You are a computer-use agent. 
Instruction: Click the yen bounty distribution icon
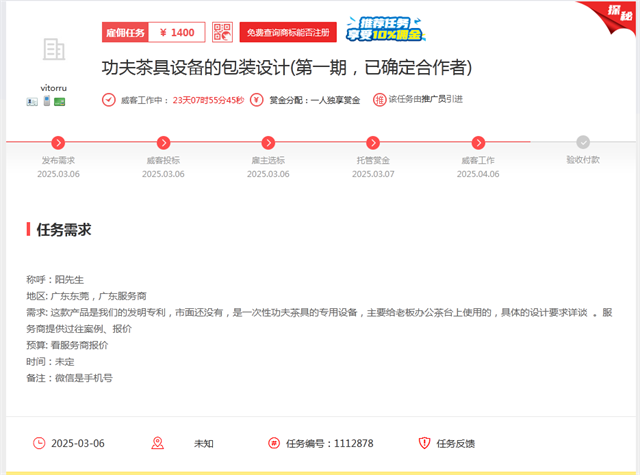tap(257, 100)
